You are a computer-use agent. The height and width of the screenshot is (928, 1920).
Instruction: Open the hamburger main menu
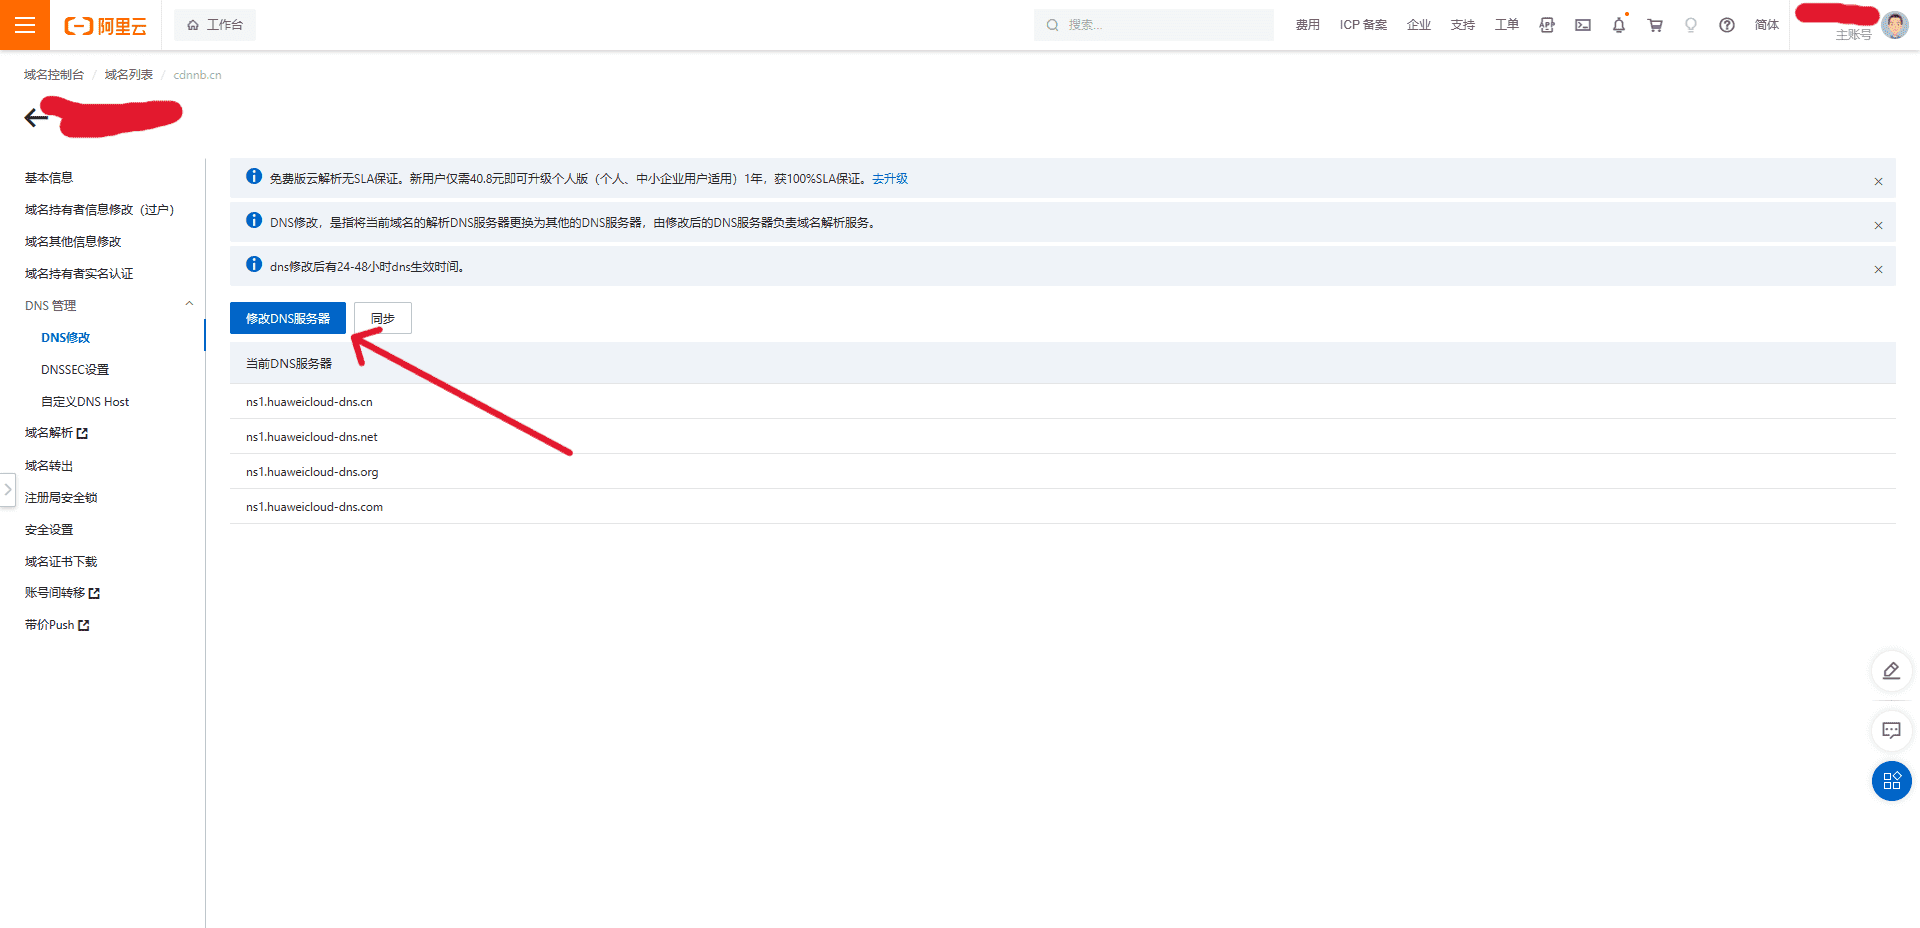coord(25,25)
